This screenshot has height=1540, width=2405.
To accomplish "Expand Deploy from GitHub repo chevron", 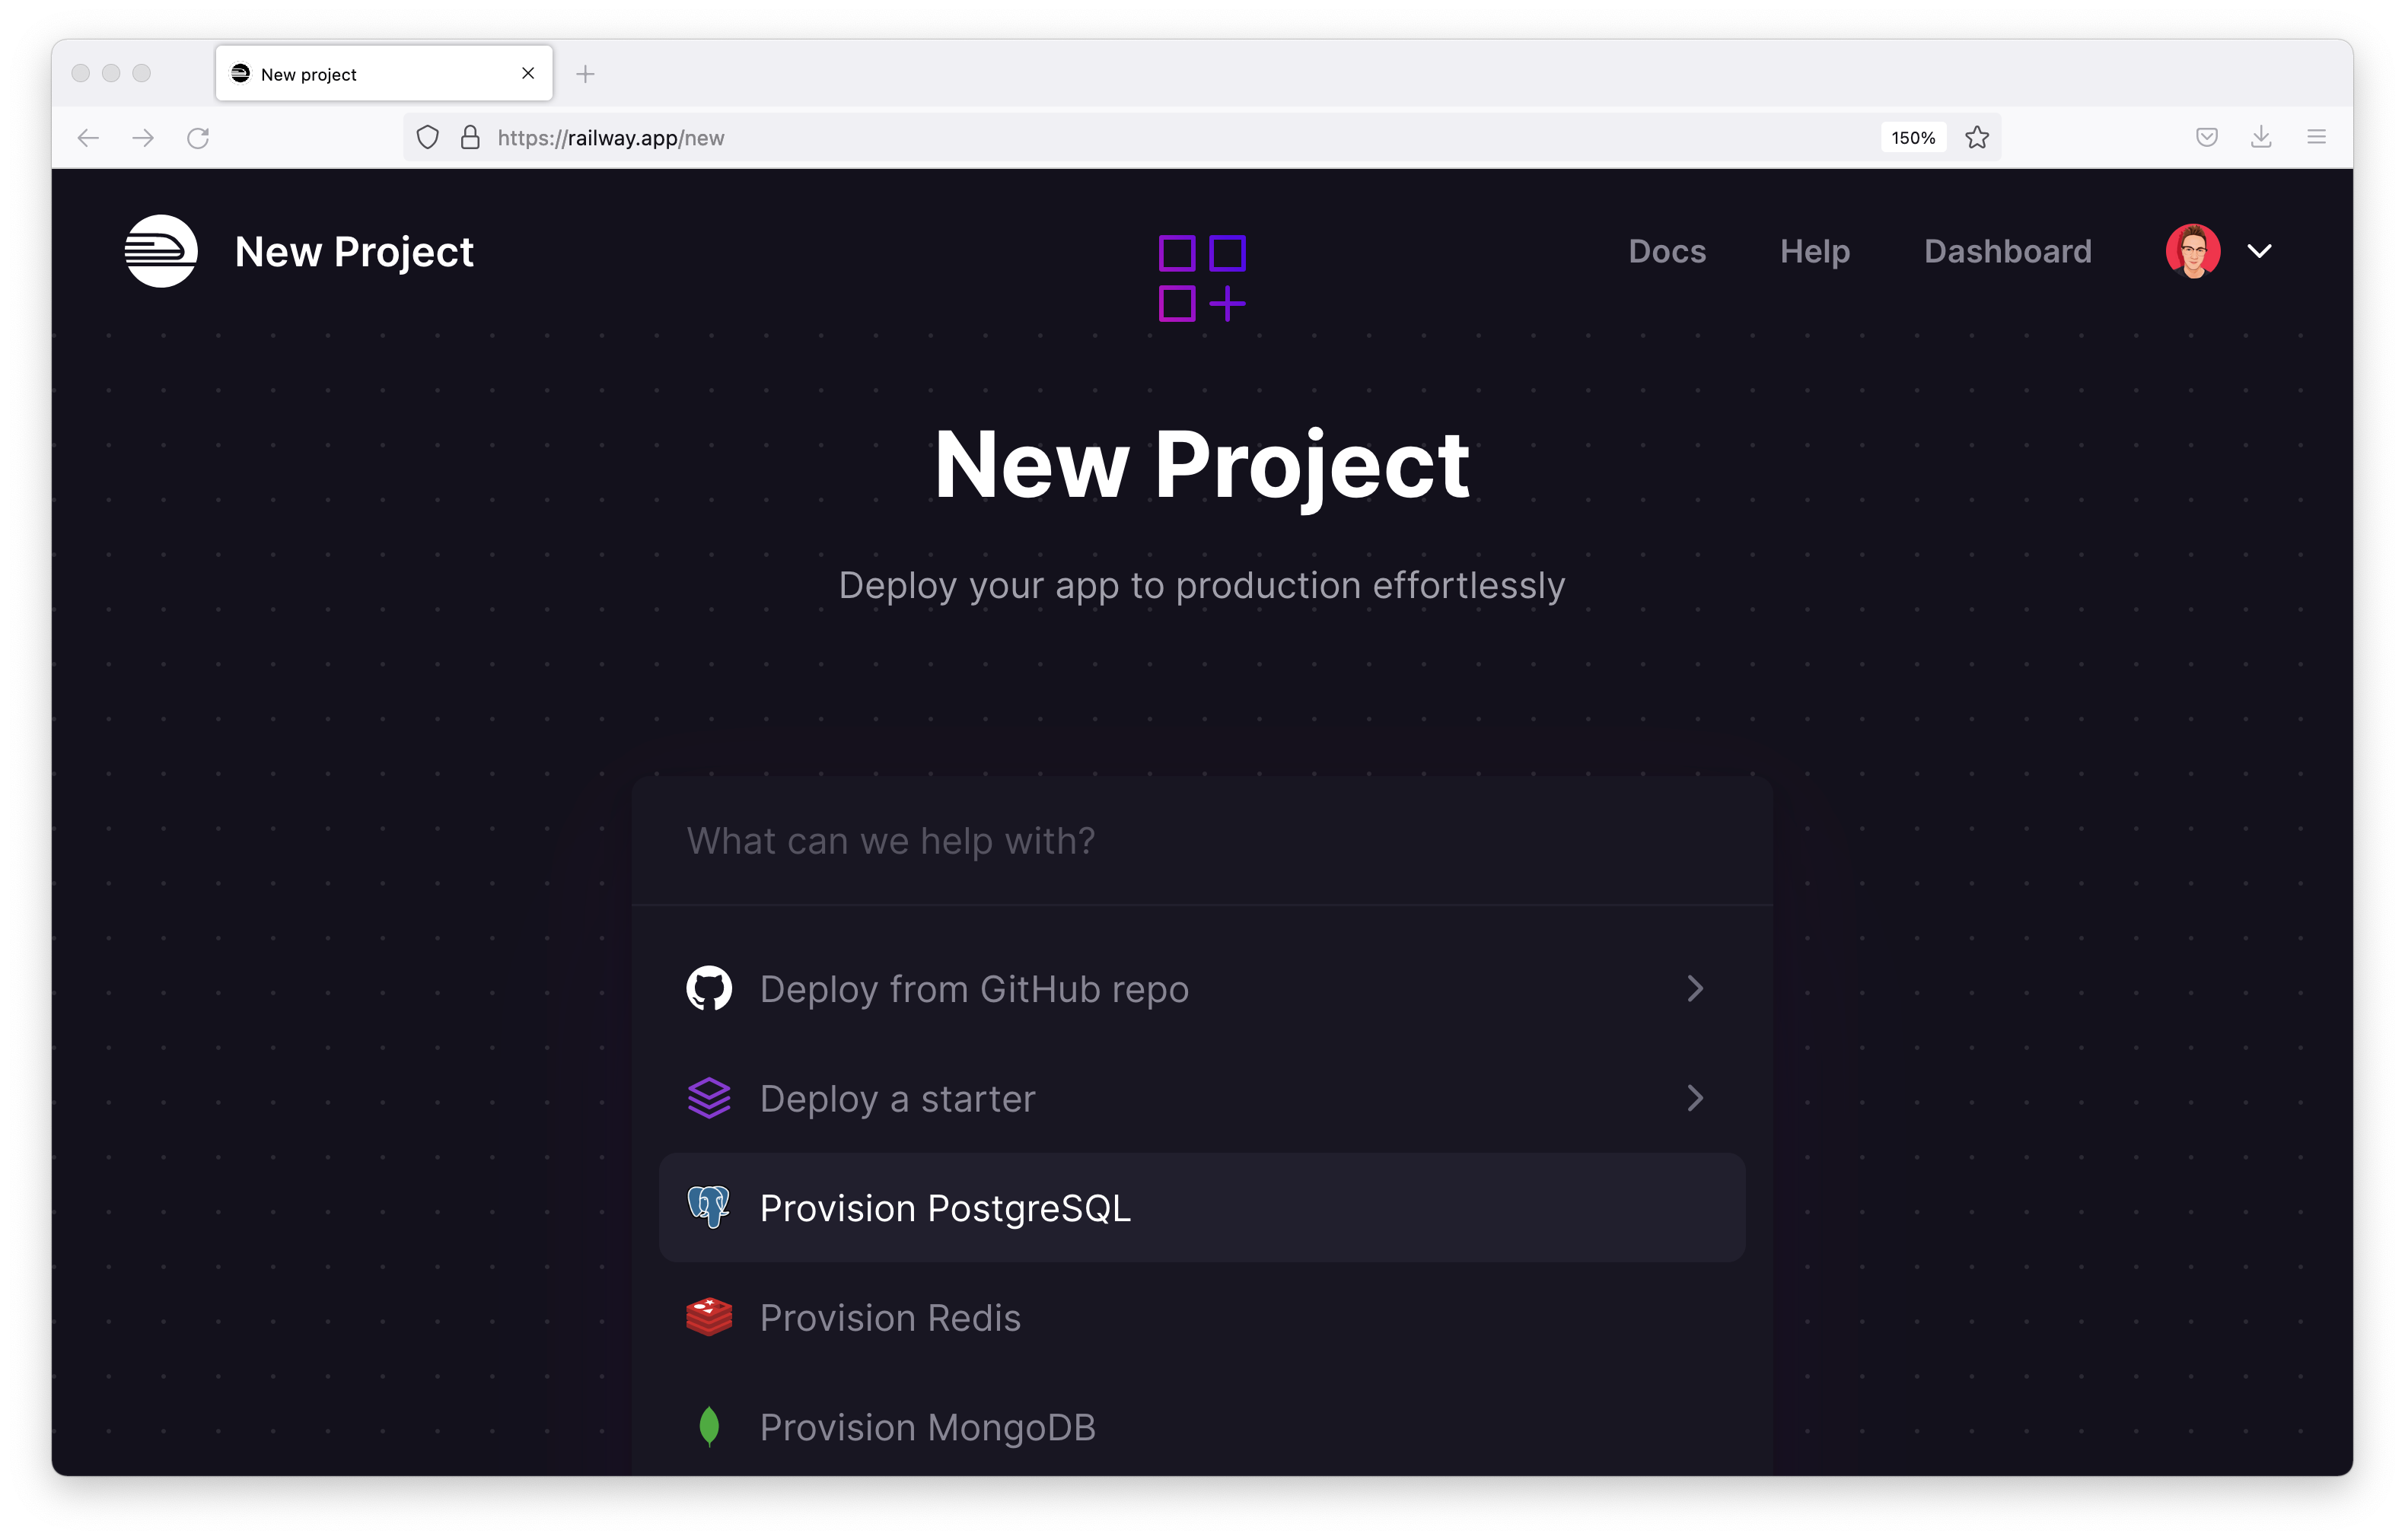I will point(1694,988).
